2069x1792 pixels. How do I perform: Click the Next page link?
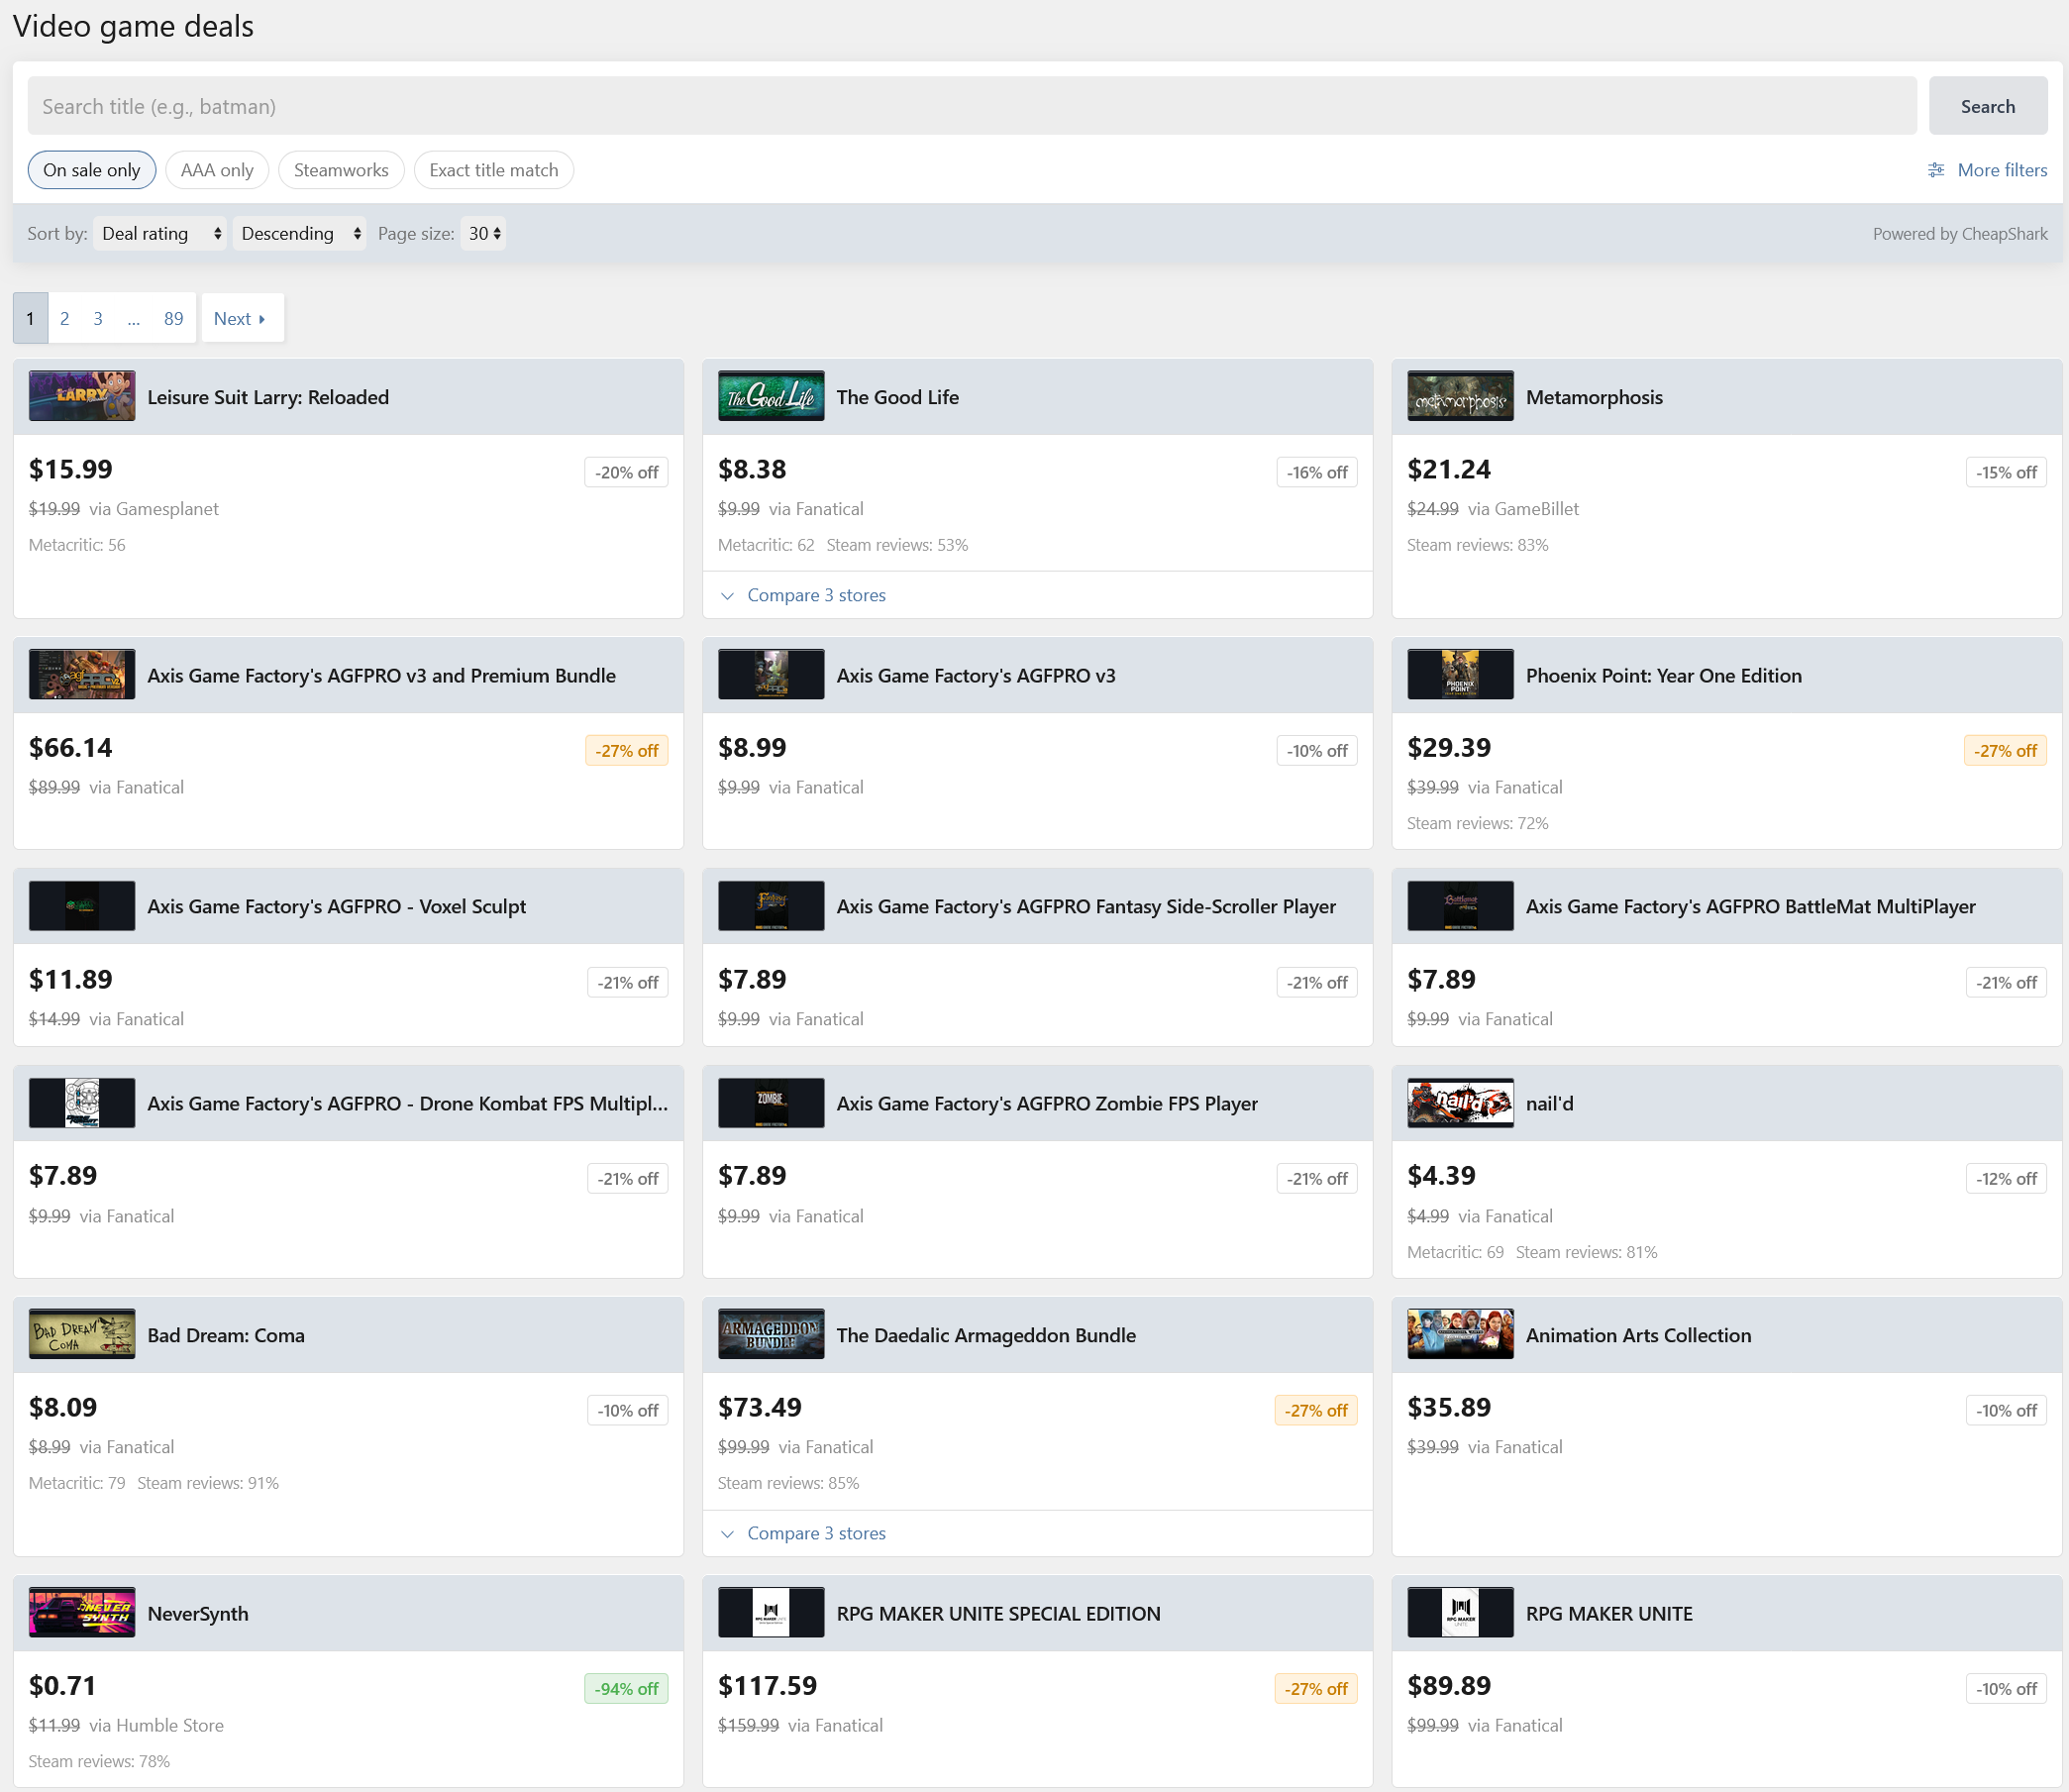pos(241,318)
